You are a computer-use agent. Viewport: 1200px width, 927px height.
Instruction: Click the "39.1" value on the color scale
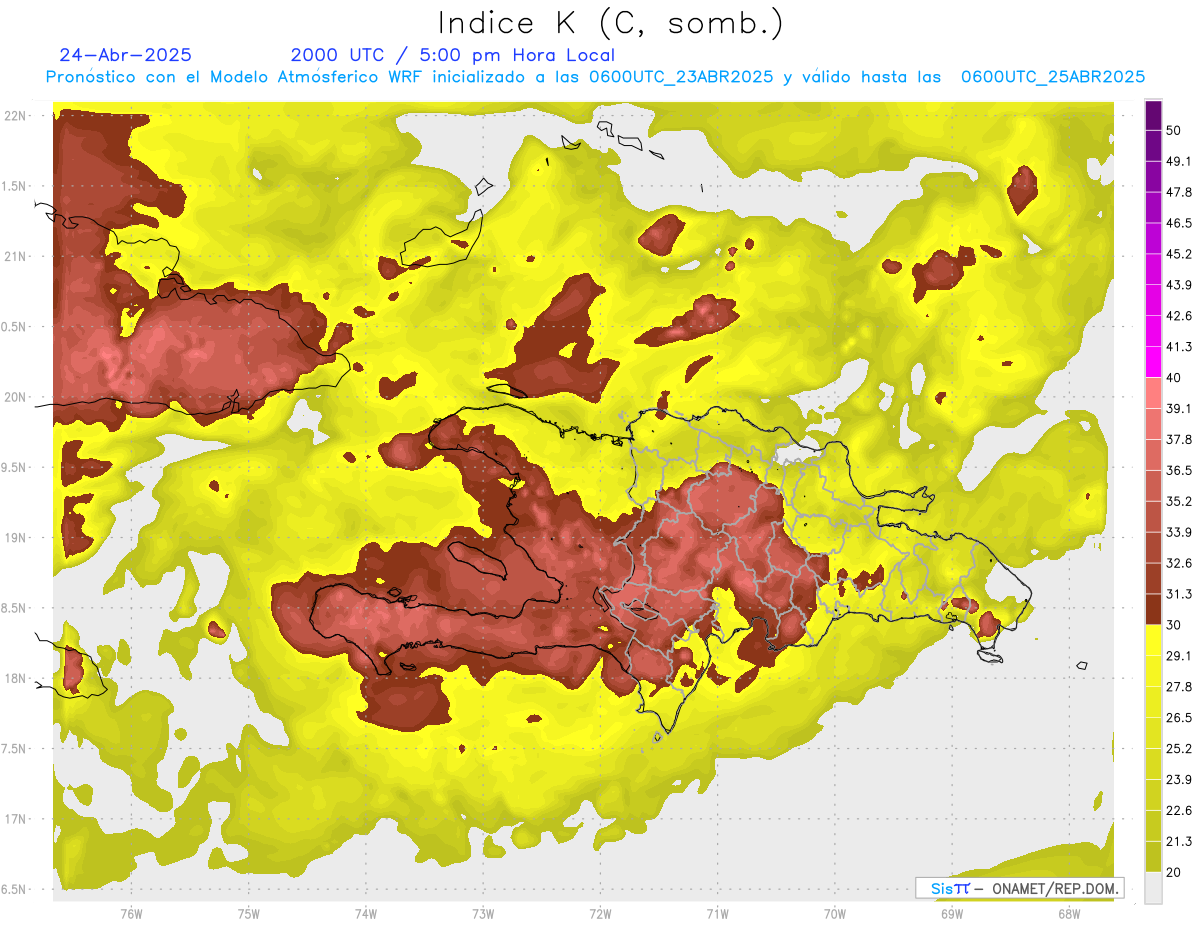point(1179,408)
